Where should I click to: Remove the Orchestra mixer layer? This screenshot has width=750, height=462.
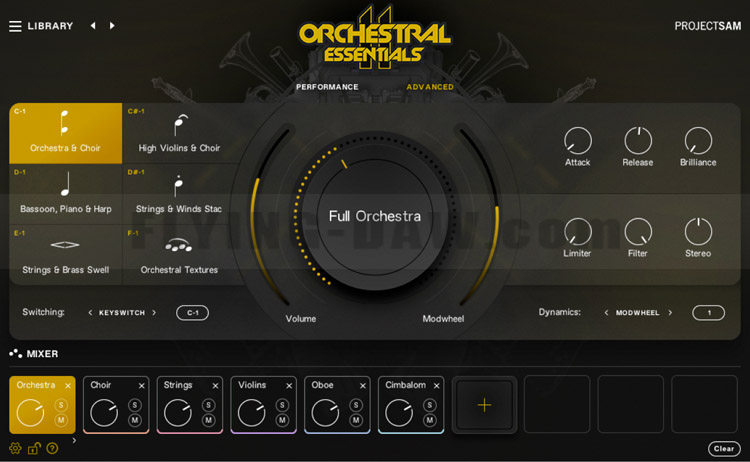[68, 386]
